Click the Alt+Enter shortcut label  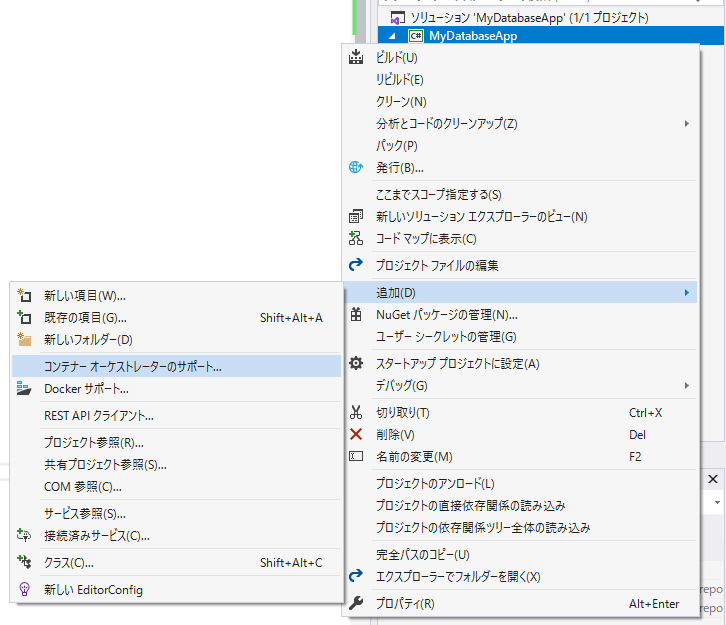(654, 604)
